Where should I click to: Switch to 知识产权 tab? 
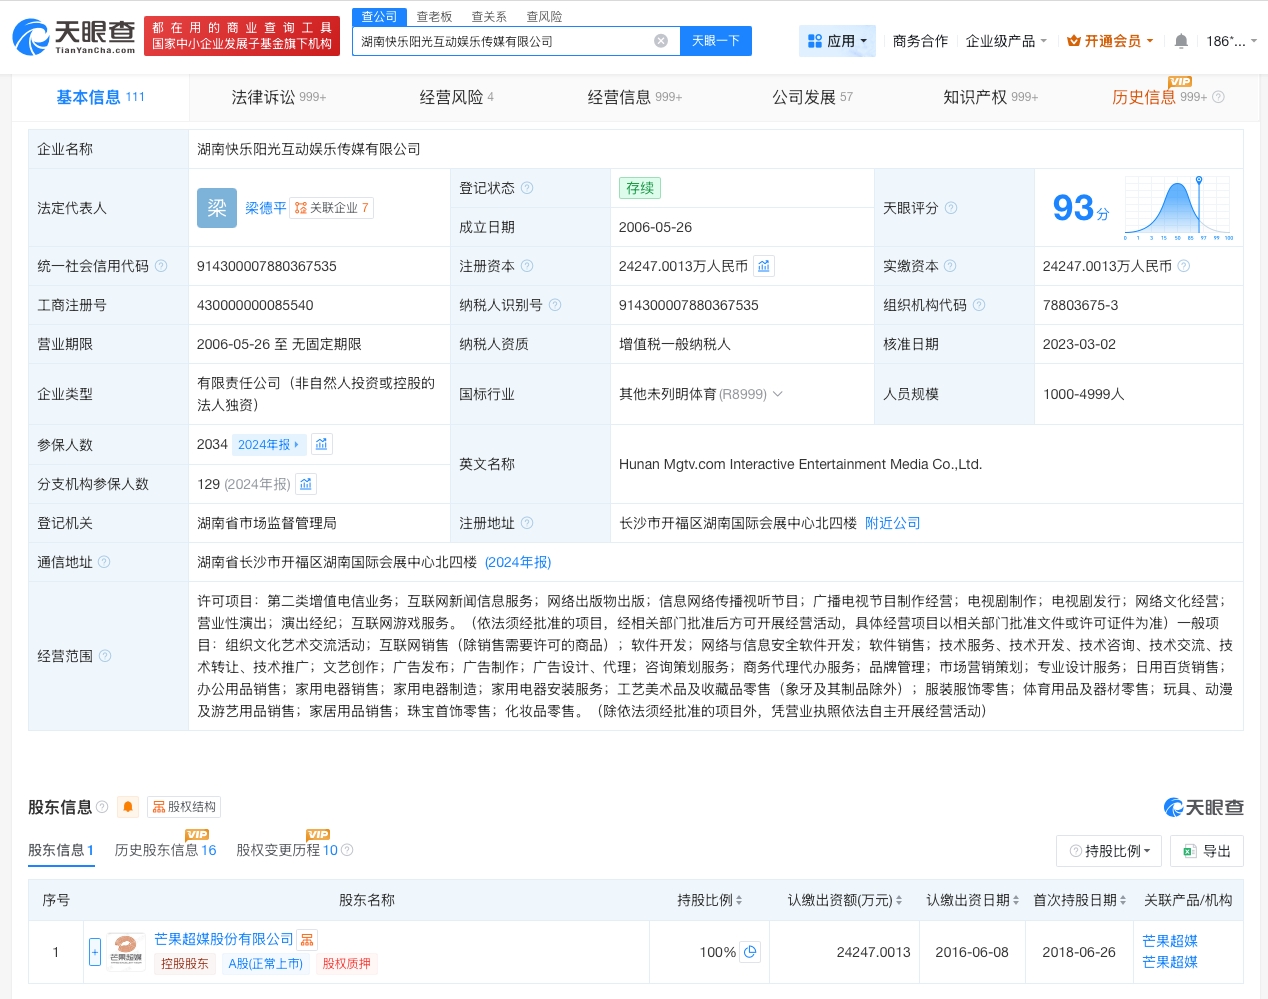coord(990,97)
